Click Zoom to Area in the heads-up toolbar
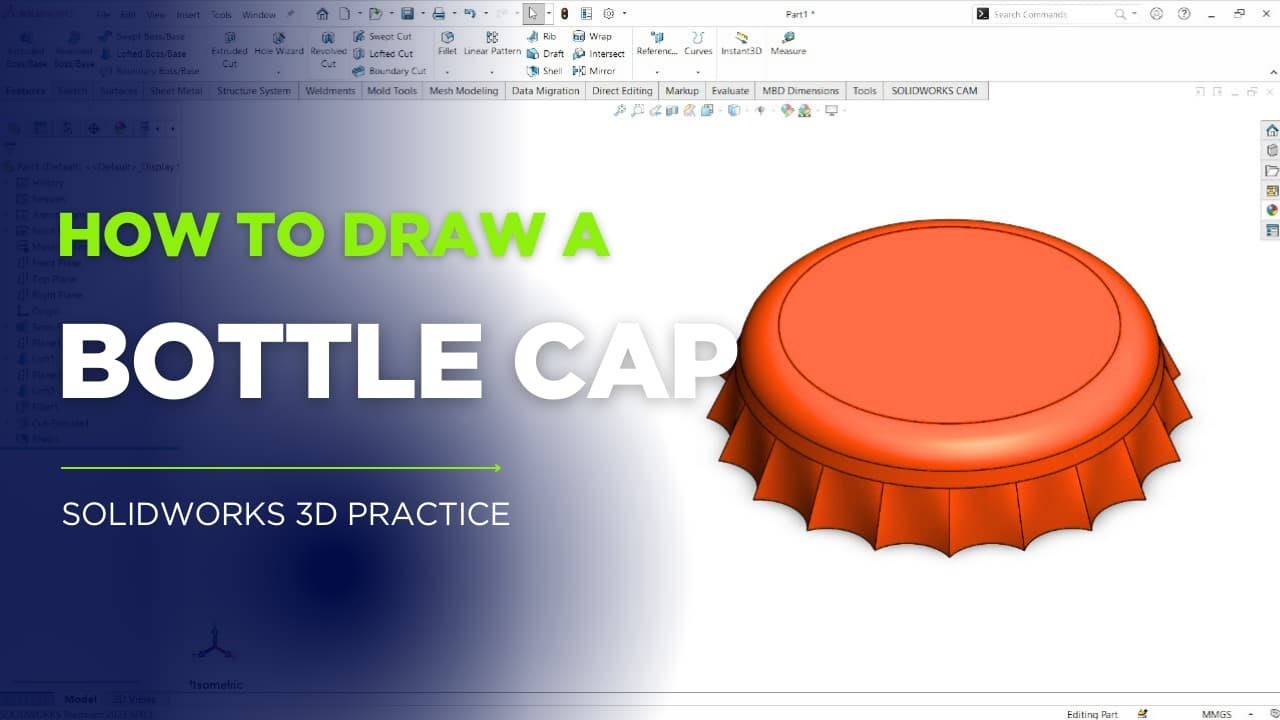Screen dimensions: 1280x720 coord(637,110)
